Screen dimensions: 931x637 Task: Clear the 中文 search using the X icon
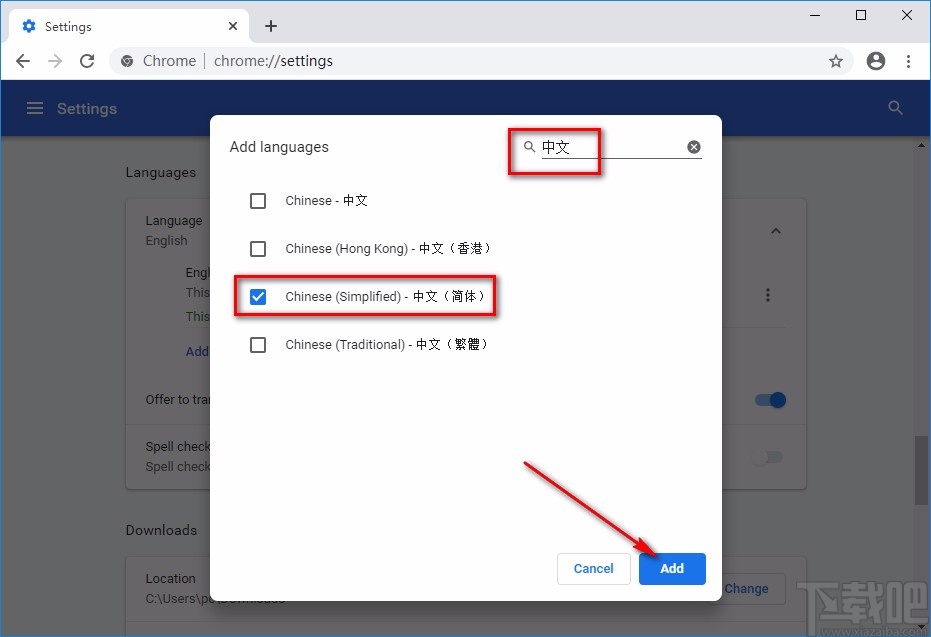coord(694,146)
